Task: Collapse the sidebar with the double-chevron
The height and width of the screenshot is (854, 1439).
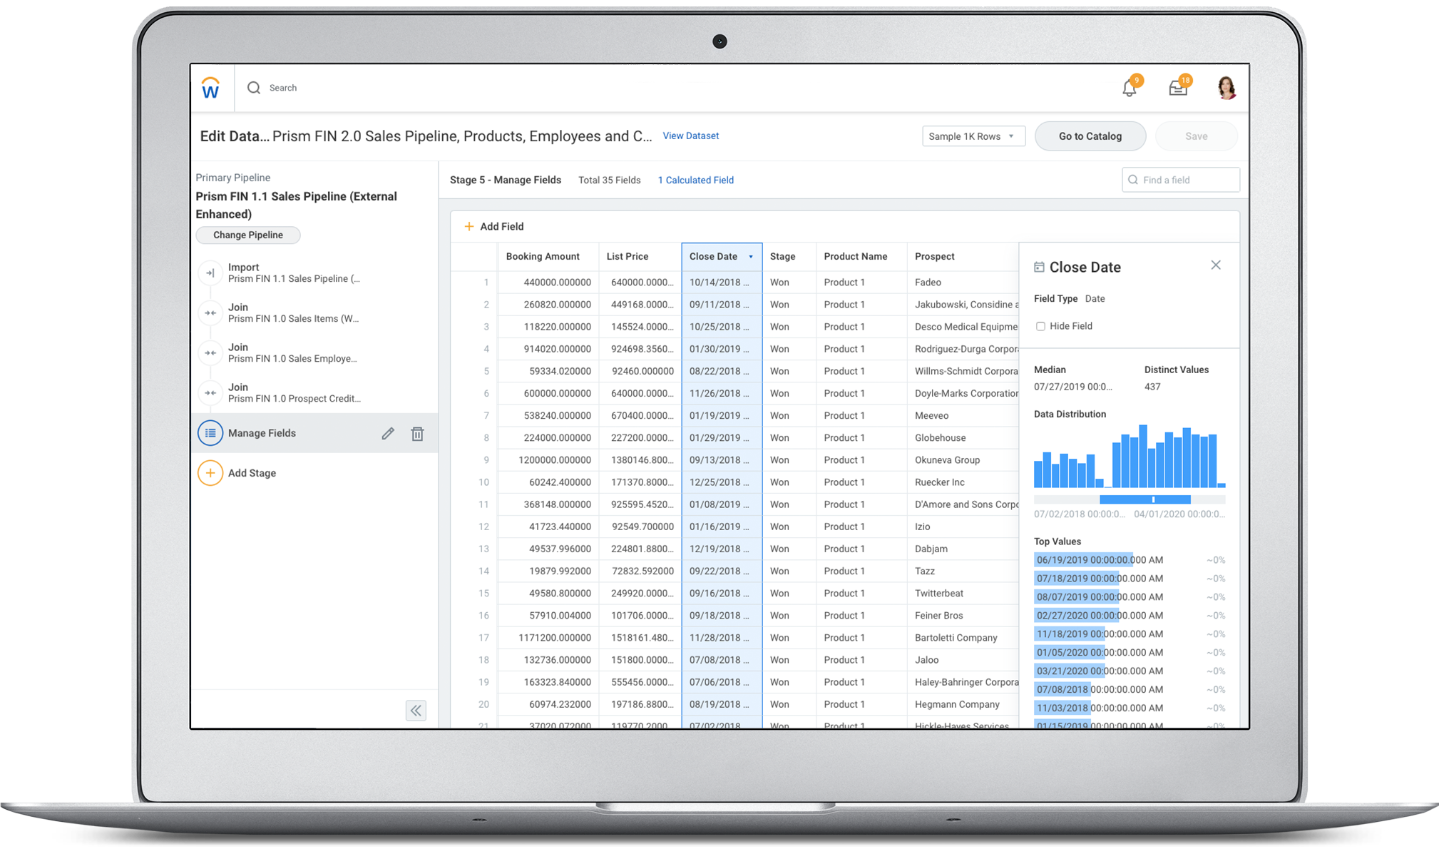Action: click(x=416, y=710)
